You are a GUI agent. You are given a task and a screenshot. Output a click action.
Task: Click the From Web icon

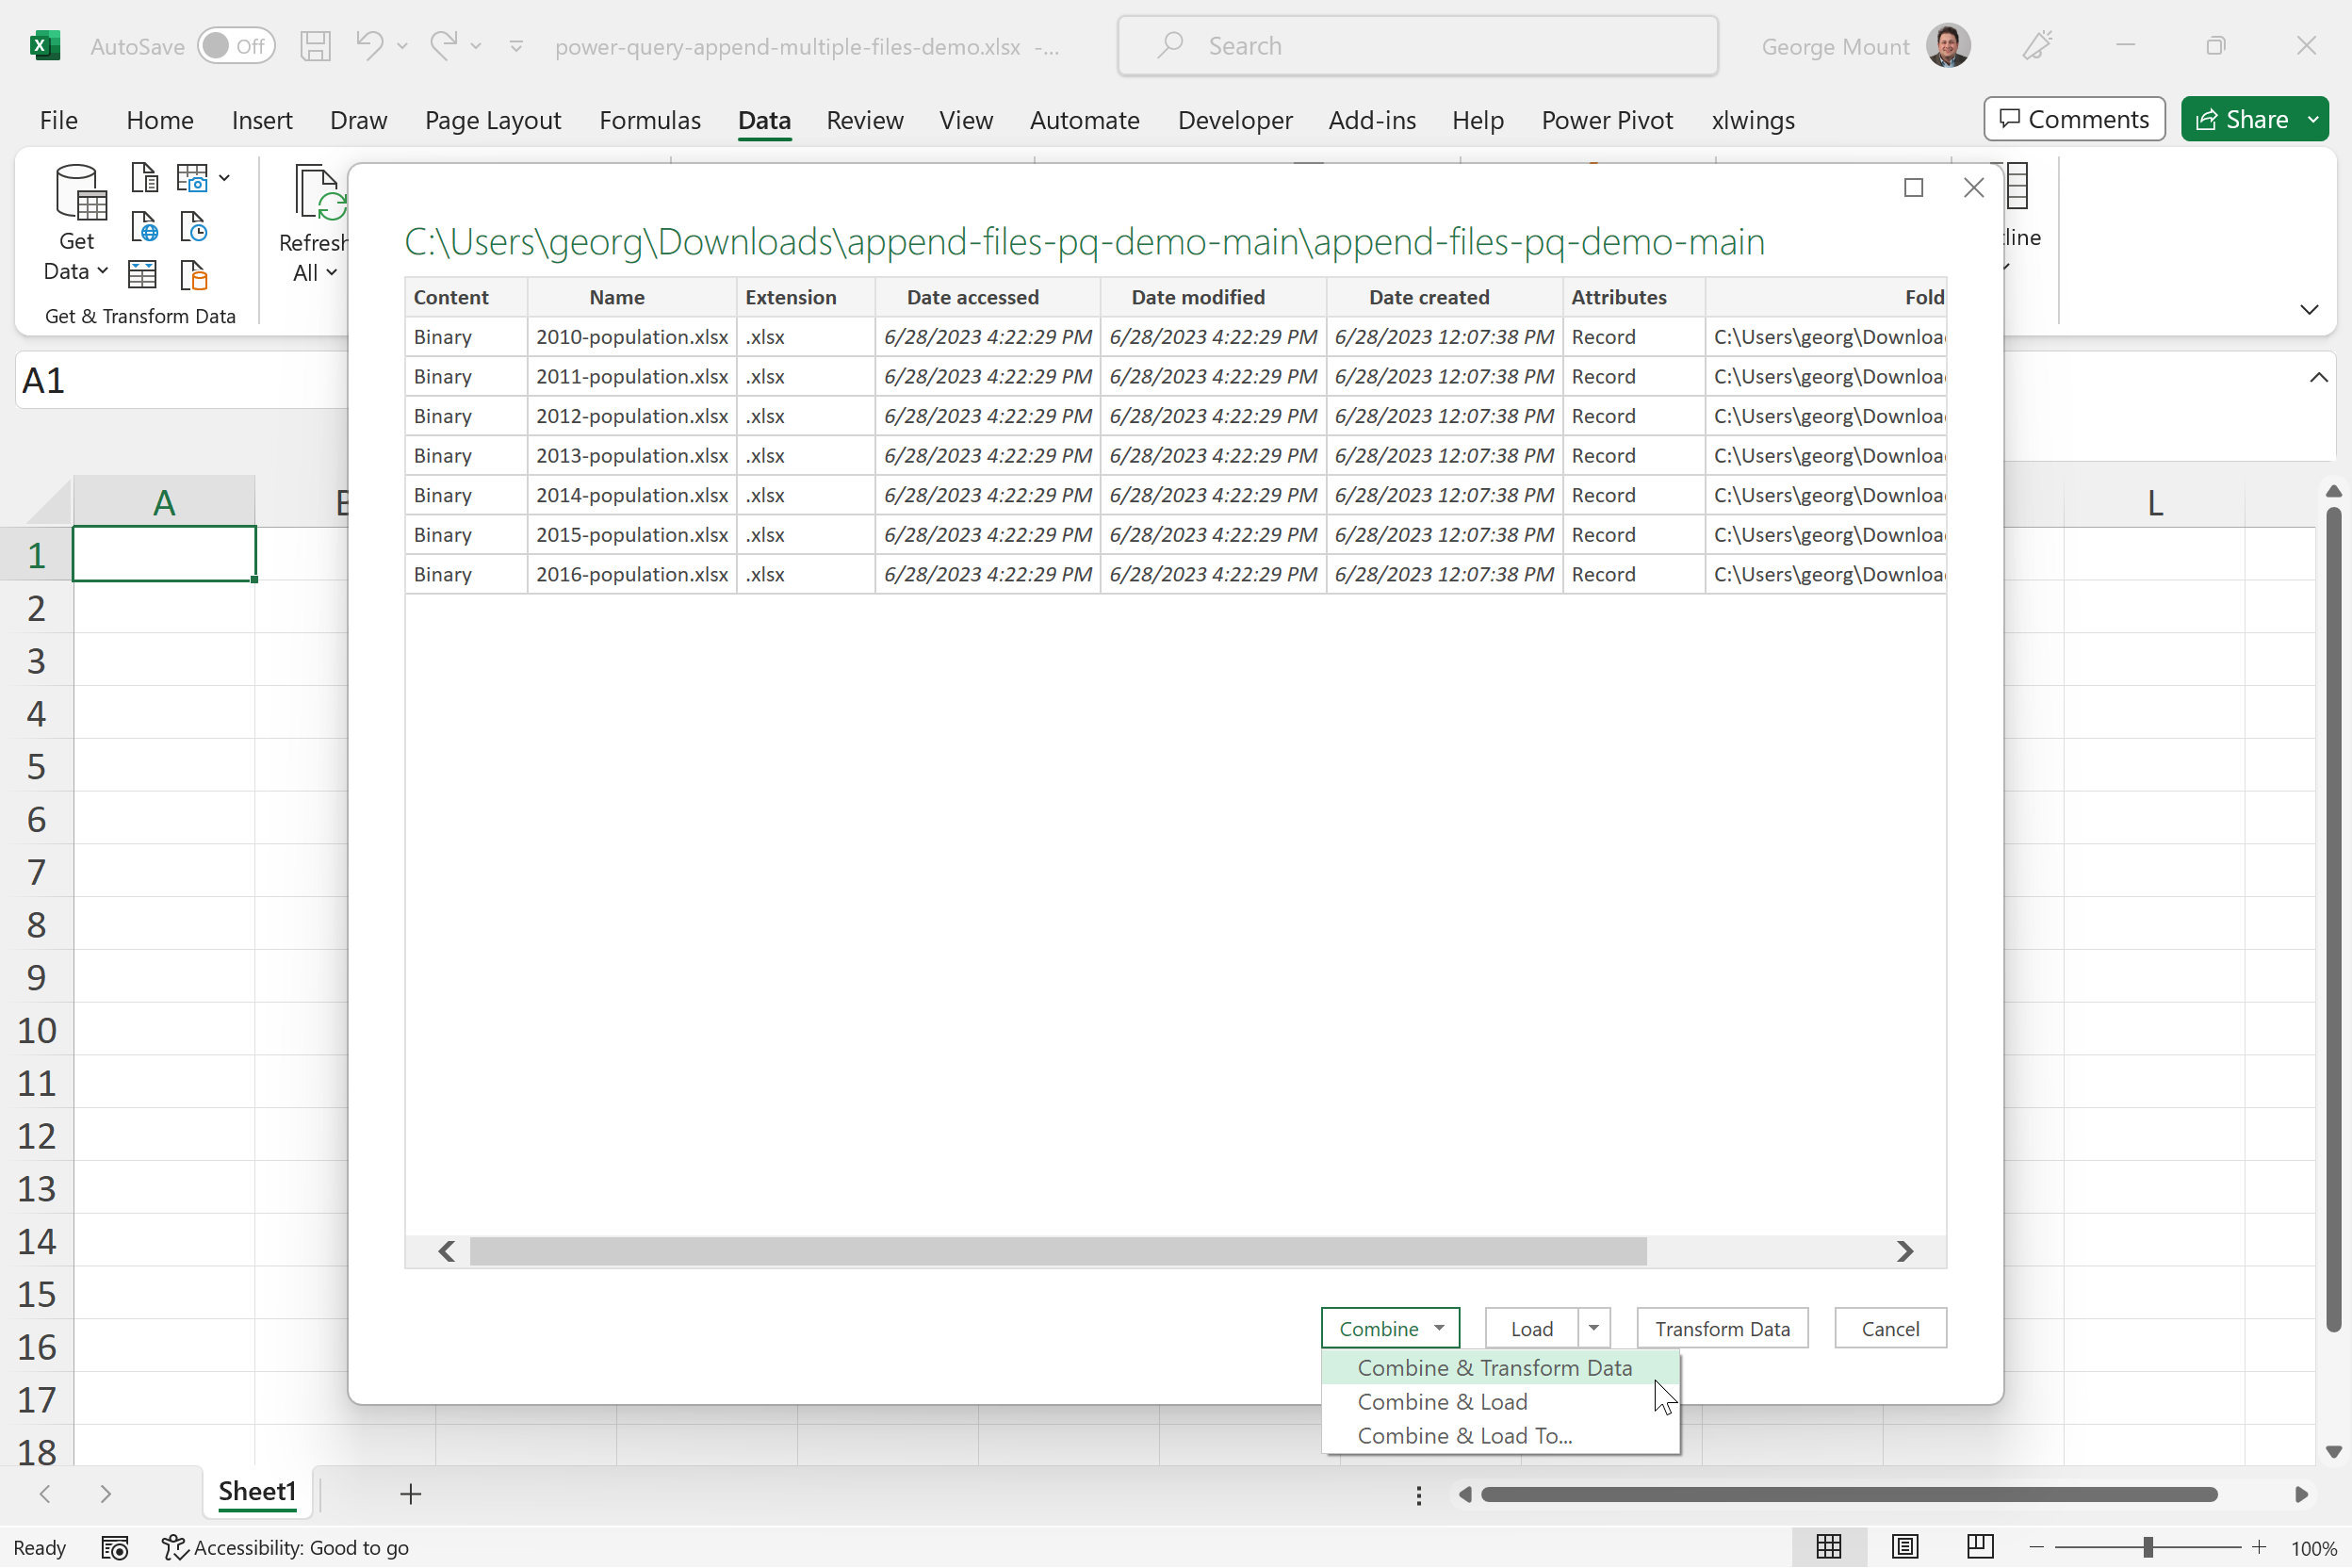(144, 227)
